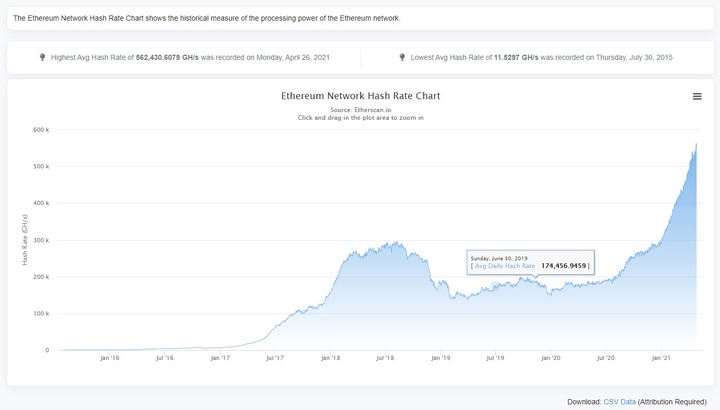Image resolution: width=720 pixels, height=410 pixels.
Task: Click the 562,430.6079 GH/s highest value text
Action: click(x=167, y=57)
